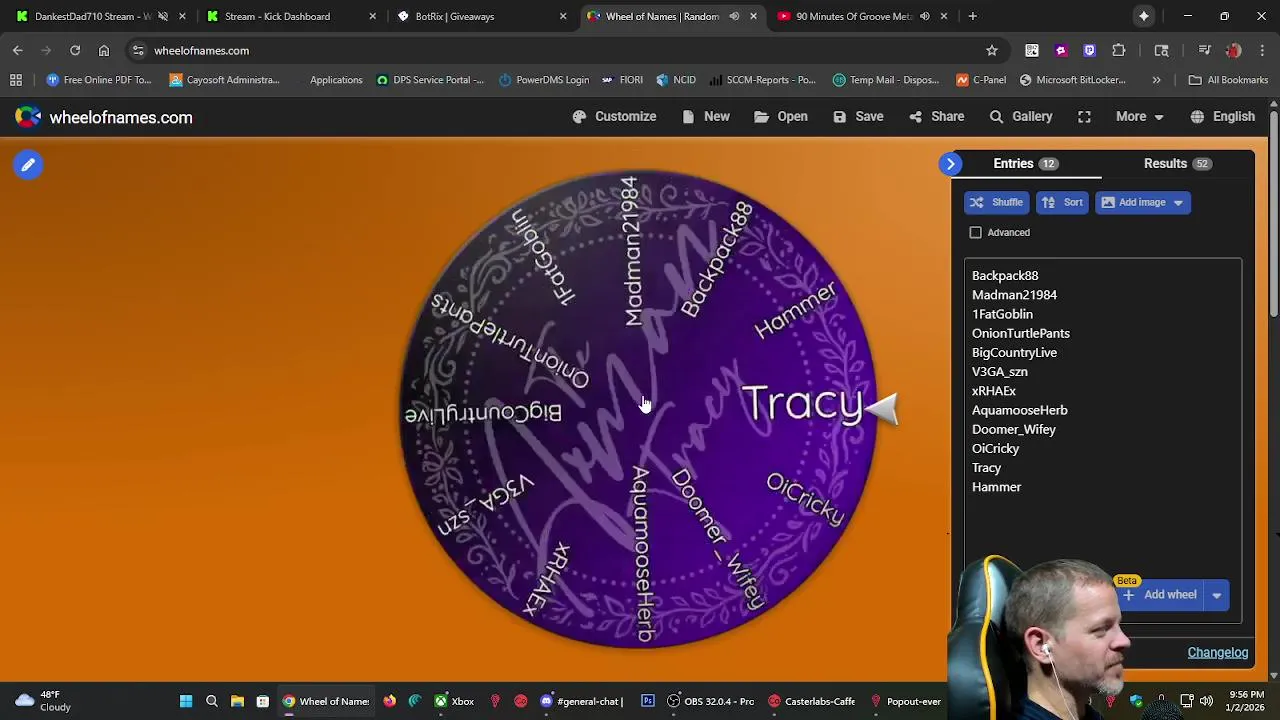This screenshot has height=720, width=1280.
Task: Open the weather widget showing 48°F
Action: click(x=43, y=701)
